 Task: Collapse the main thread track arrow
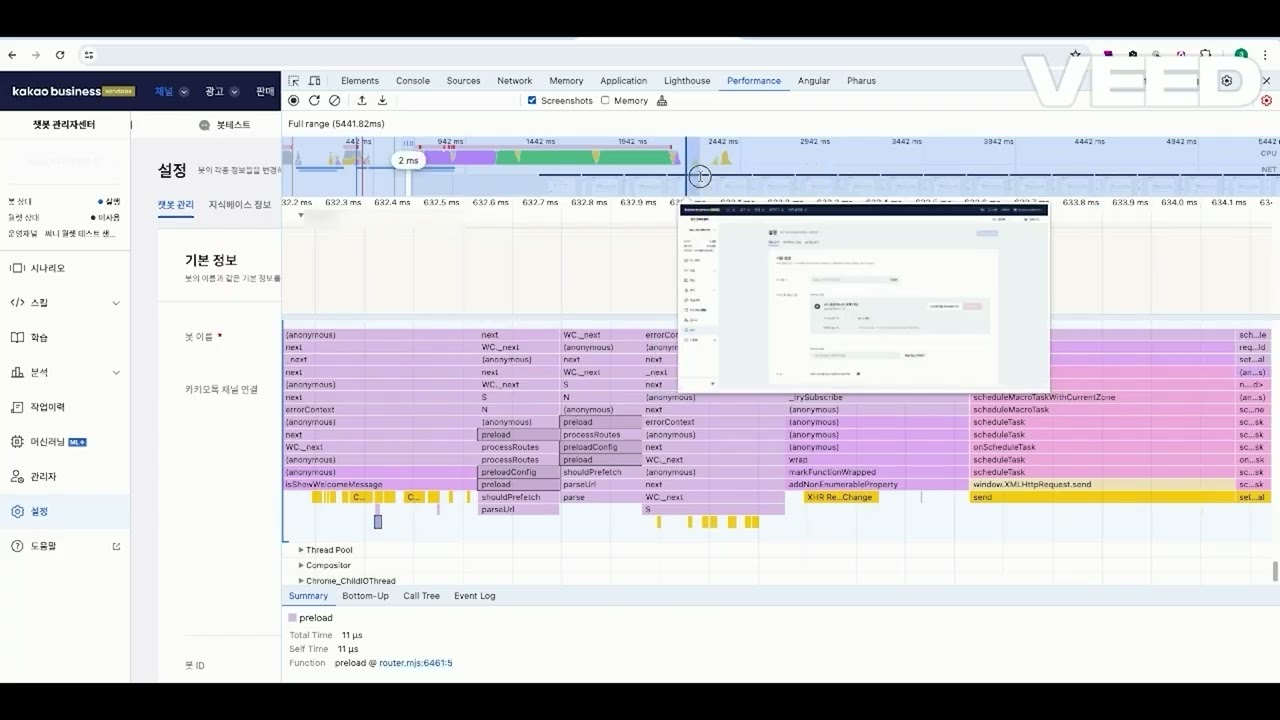[301, 215]
